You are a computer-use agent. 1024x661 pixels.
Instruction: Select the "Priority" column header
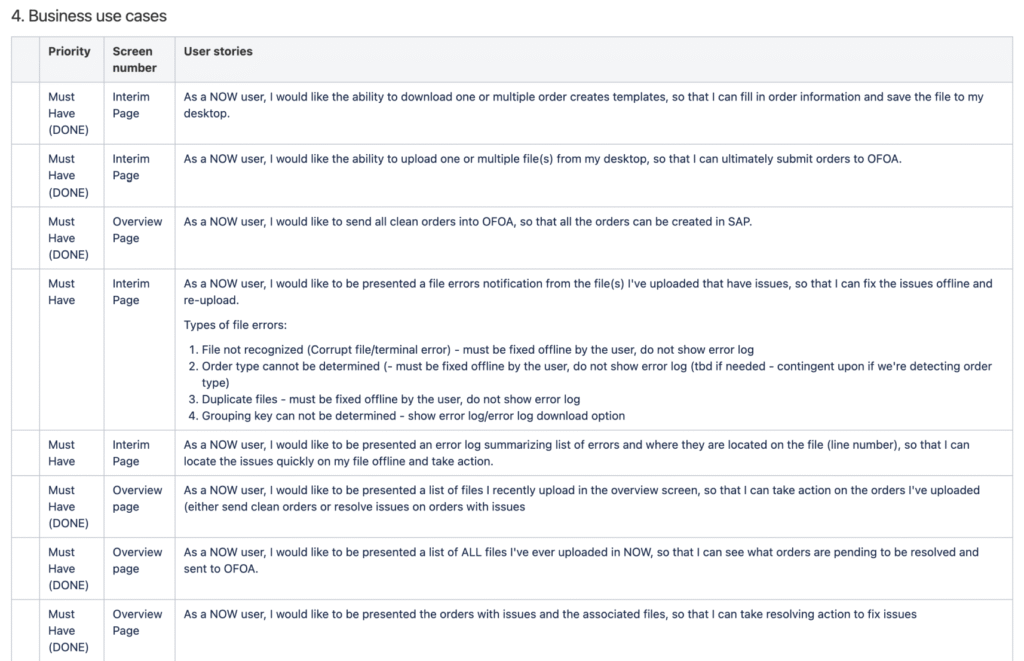coord(69,51)
